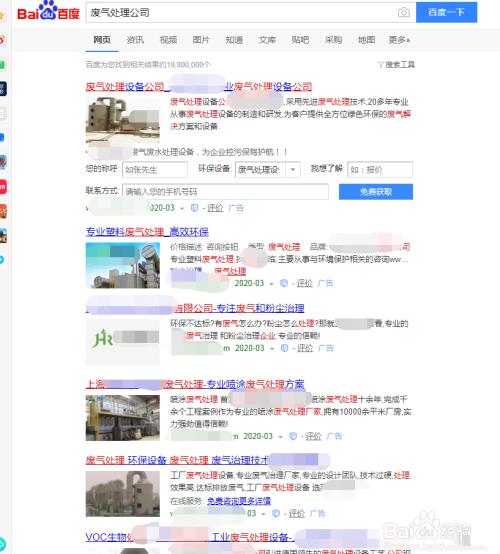Click the first result's equipment thumbnail
Viewport: 500px width, 554px height.
pos(123,120)
